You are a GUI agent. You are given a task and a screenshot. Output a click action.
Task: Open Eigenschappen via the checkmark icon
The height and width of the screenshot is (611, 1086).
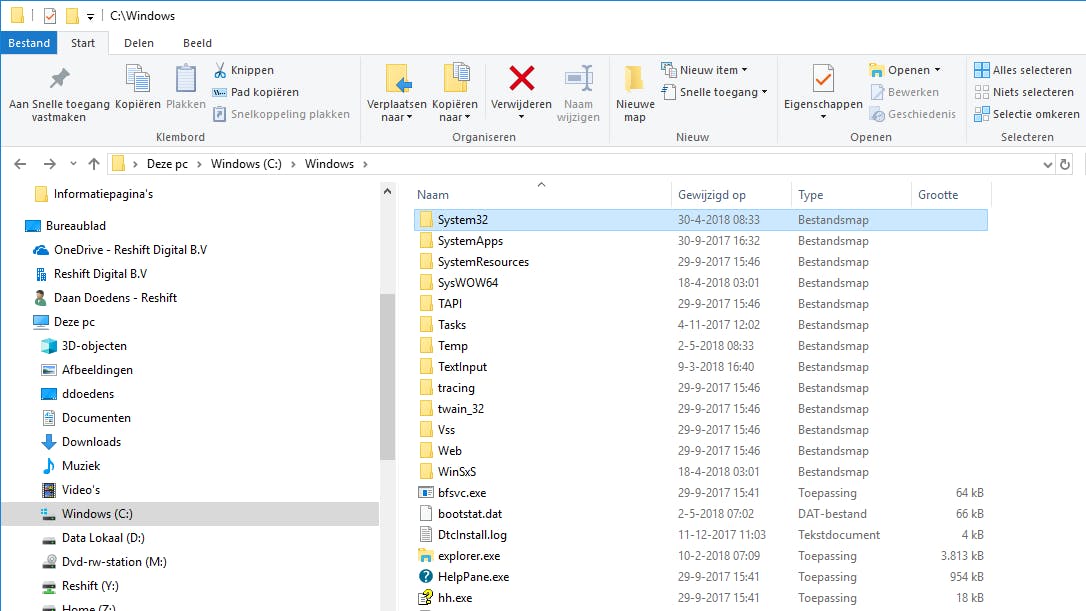824,78
